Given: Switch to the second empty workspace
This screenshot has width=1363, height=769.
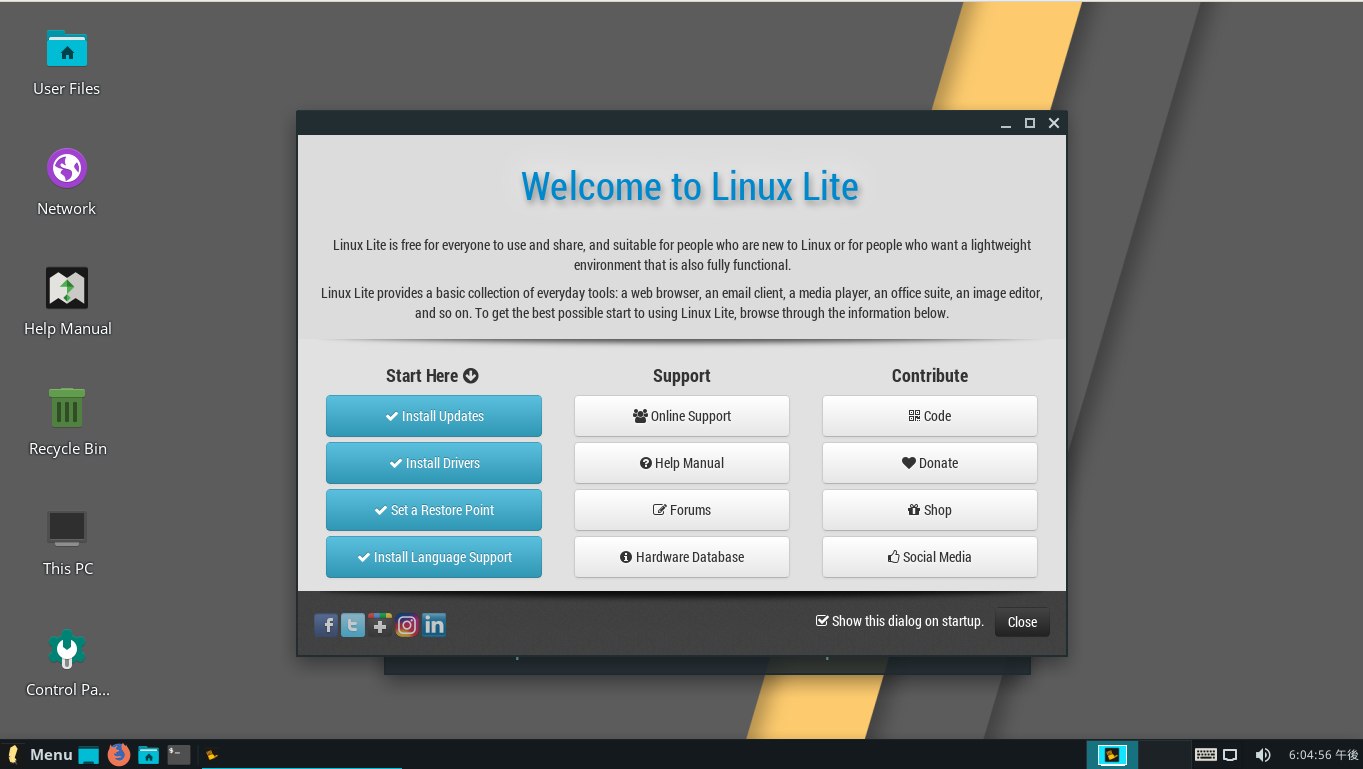Looking at the screenshot, I should tap(1165, 754).
